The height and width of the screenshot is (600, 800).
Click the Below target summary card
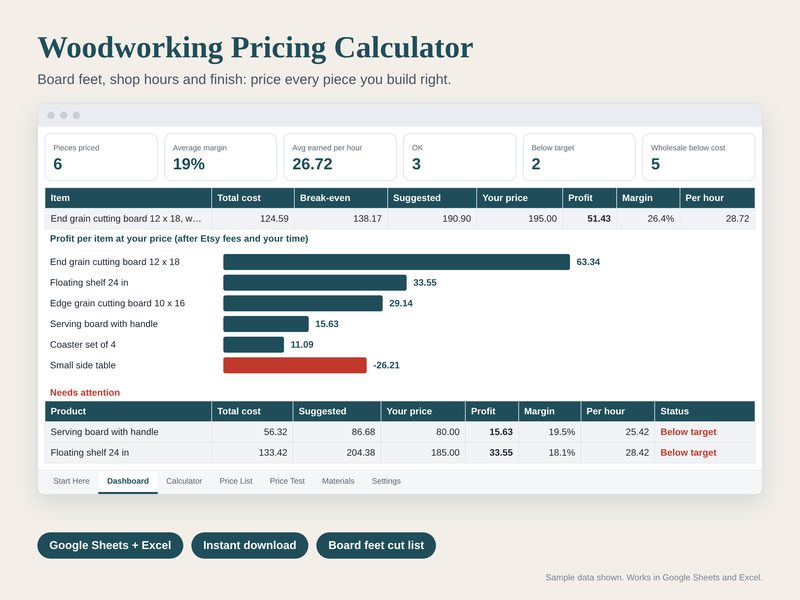point(579,157)
